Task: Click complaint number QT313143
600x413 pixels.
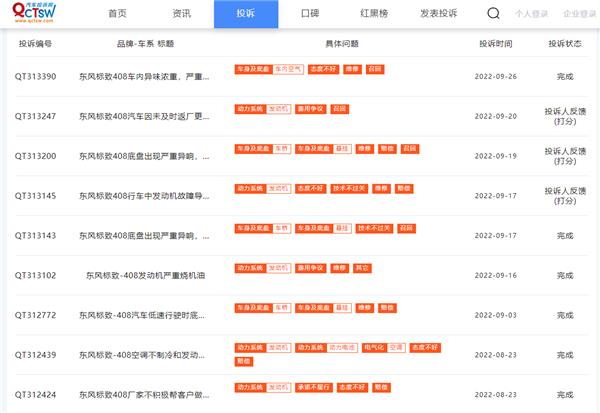Action: pos(36,236)
